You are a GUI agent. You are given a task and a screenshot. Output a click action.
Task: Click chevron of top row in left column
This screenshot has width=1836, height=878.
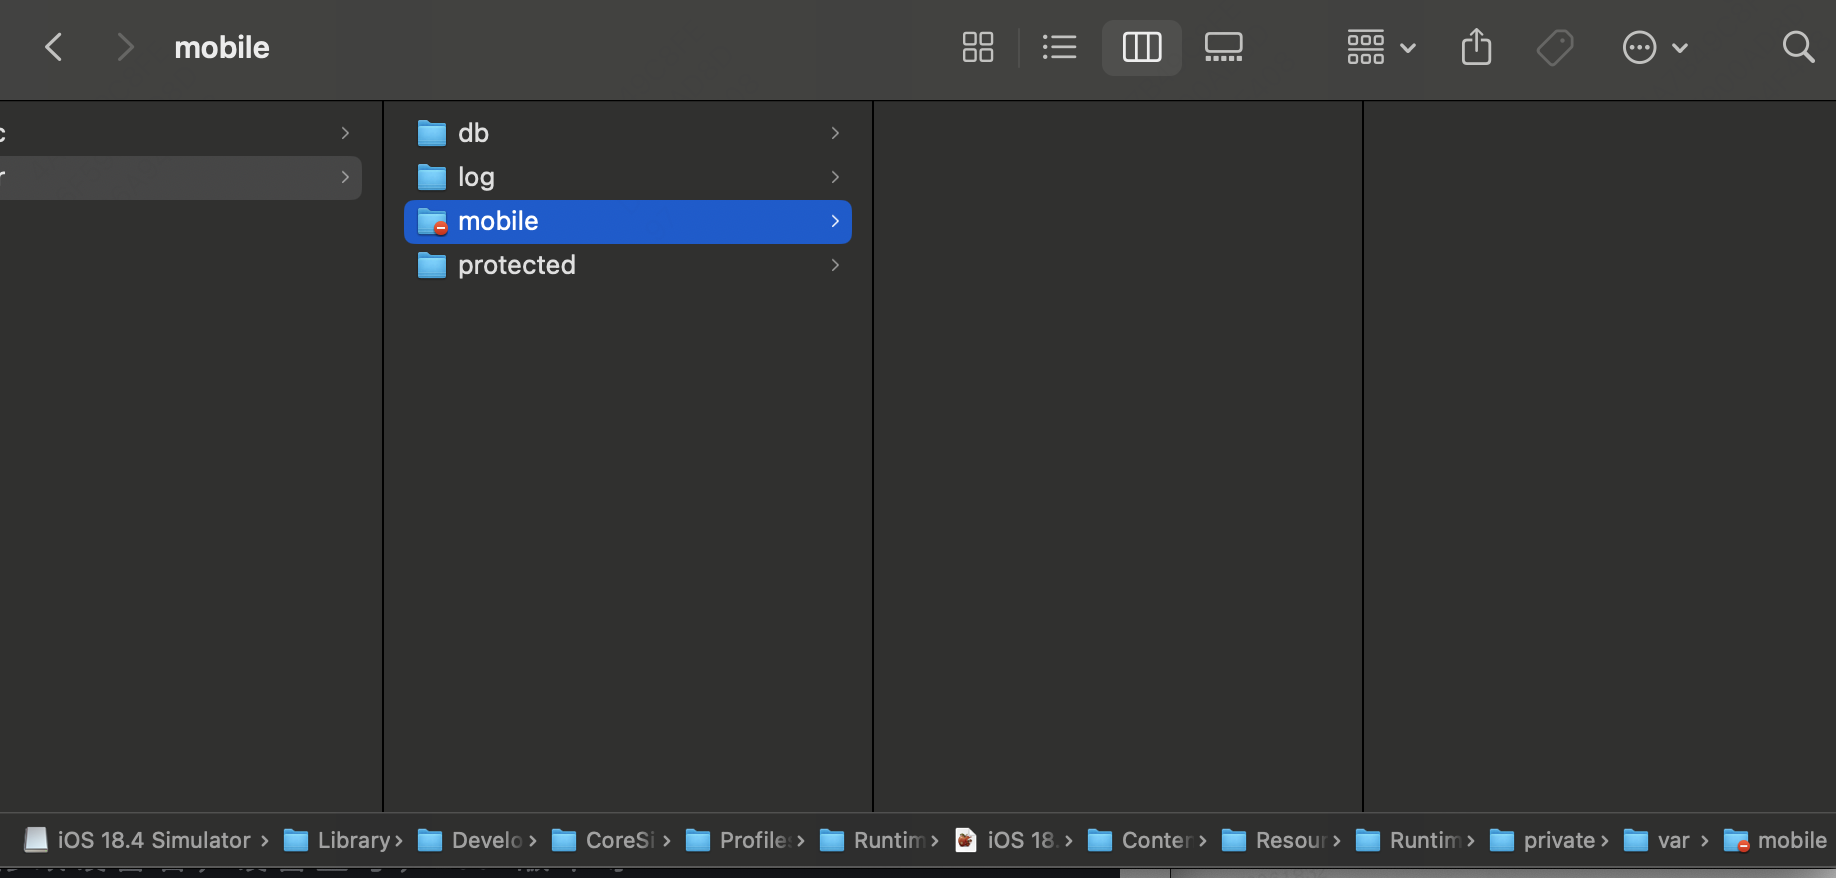pyautogui.click(x=345, y=133)
